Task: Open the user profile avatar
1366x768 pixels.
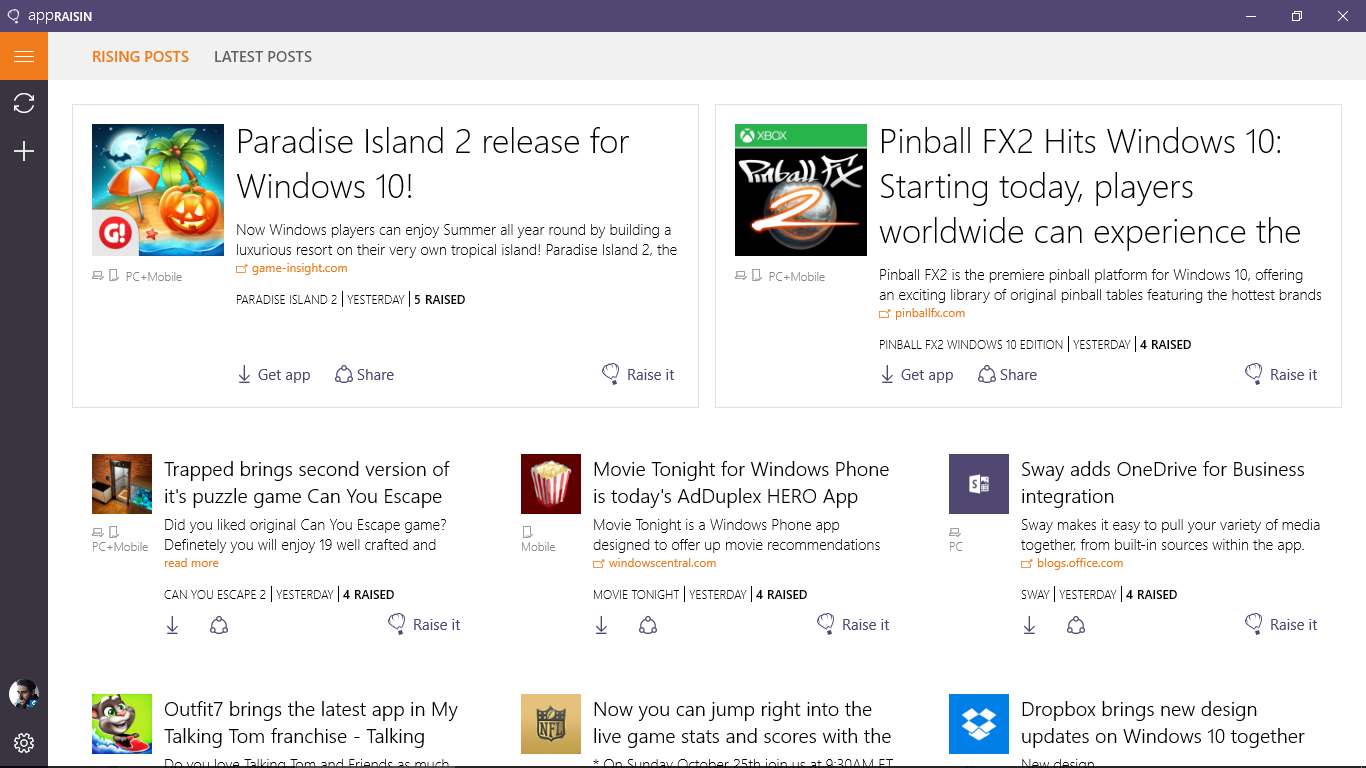Action: click(x=24, y=694)
